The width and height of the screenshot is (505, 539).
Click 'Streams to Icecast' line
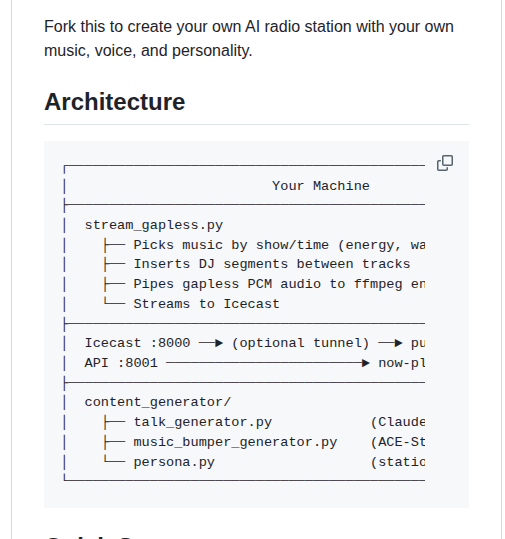pos(207,304)
